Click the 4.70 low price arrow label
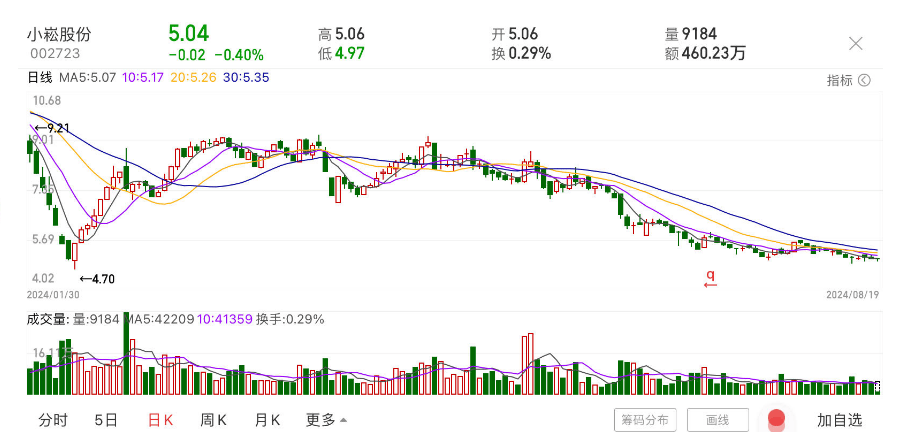The width and height of the screenshot is (903, 432). click(97, 279)
